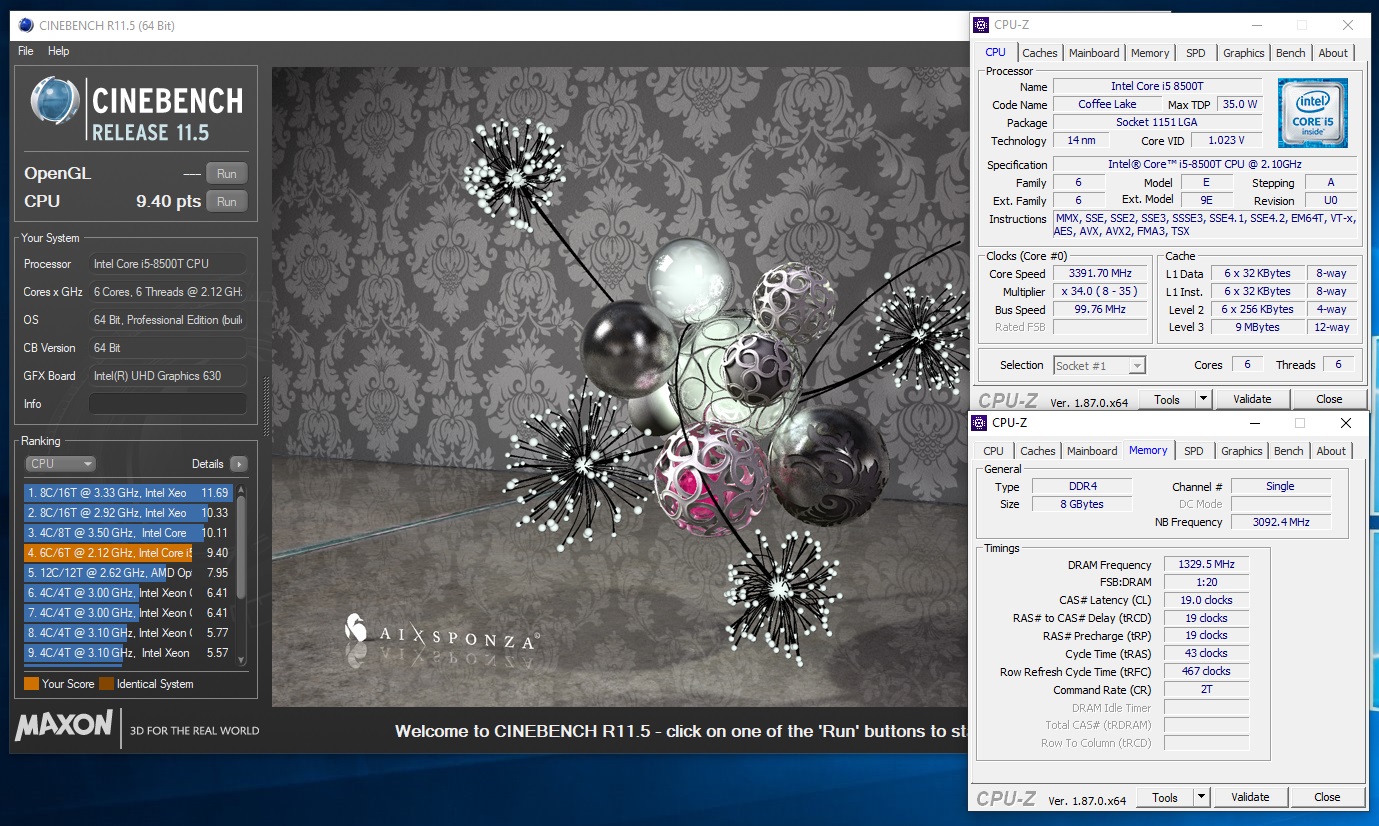The image size is (1379, 826).
Task: Click Tools button in upper CPU-Z window
Action: [1167, 399]
